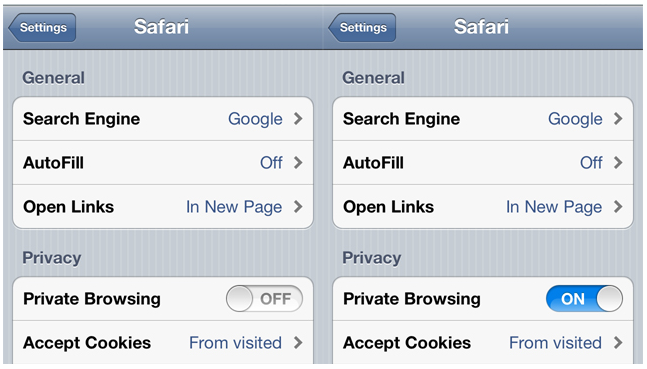Tap Accept Cookies chevron in left panel
The image size is (647, 369).
(x=298, y=343)
